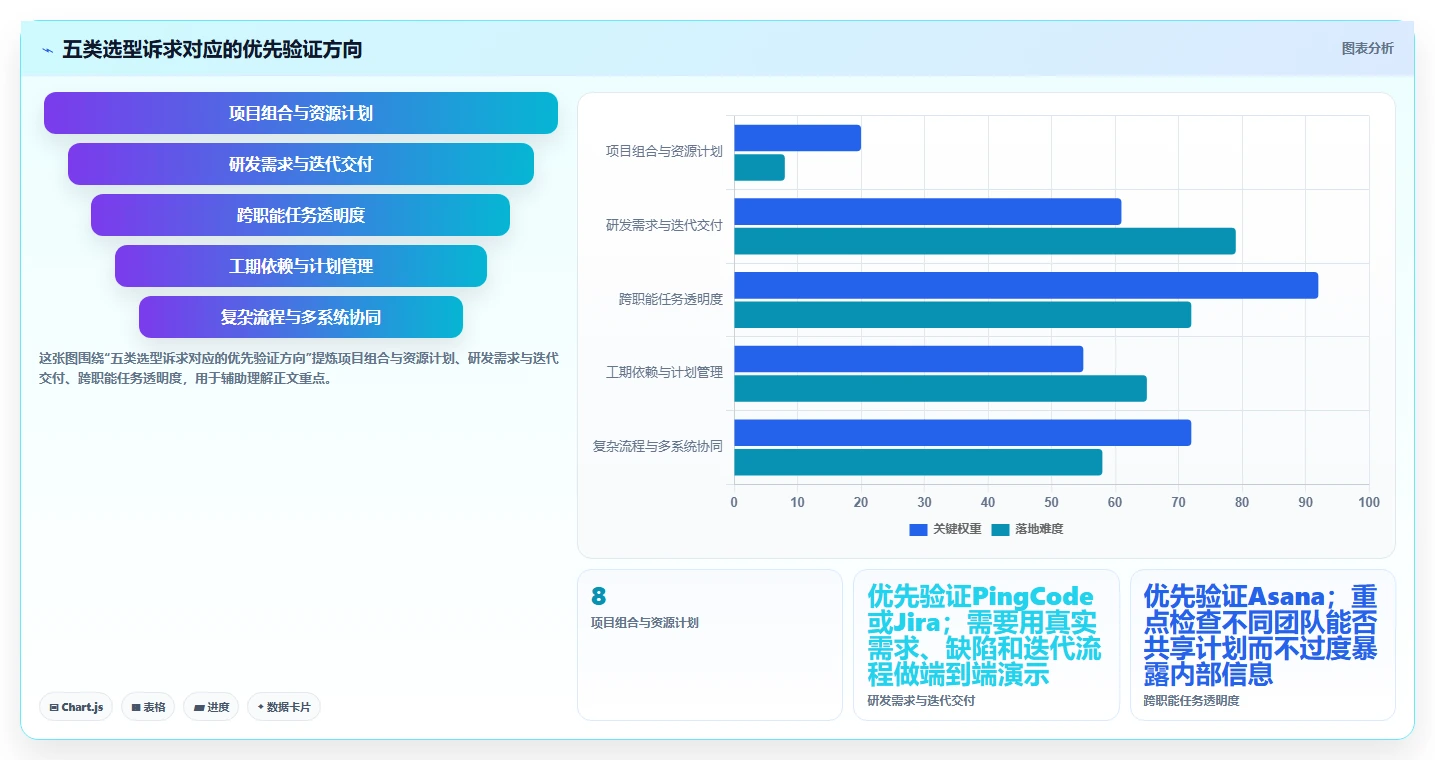The width and height of the screenshot is (1435, 760).
Task: Click the x-axis tick label 100
Action: [1369, 502]
